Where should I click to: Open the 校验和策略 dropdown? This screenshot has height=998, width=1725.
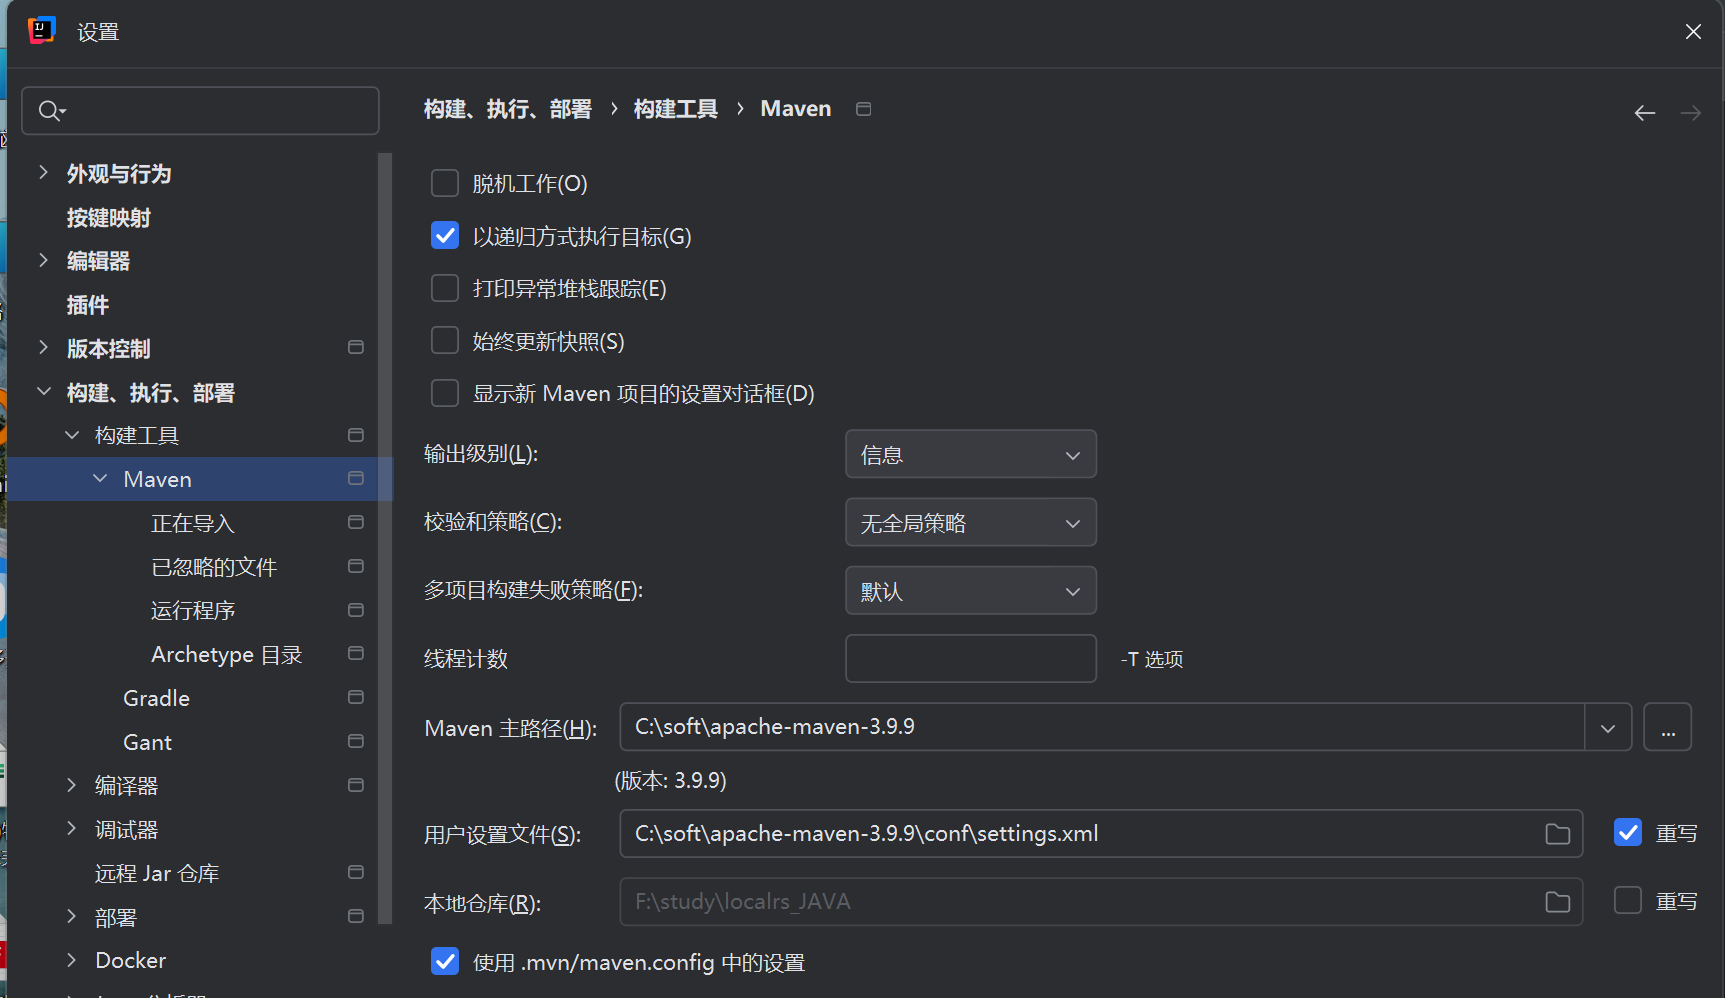tap(970, 523)
